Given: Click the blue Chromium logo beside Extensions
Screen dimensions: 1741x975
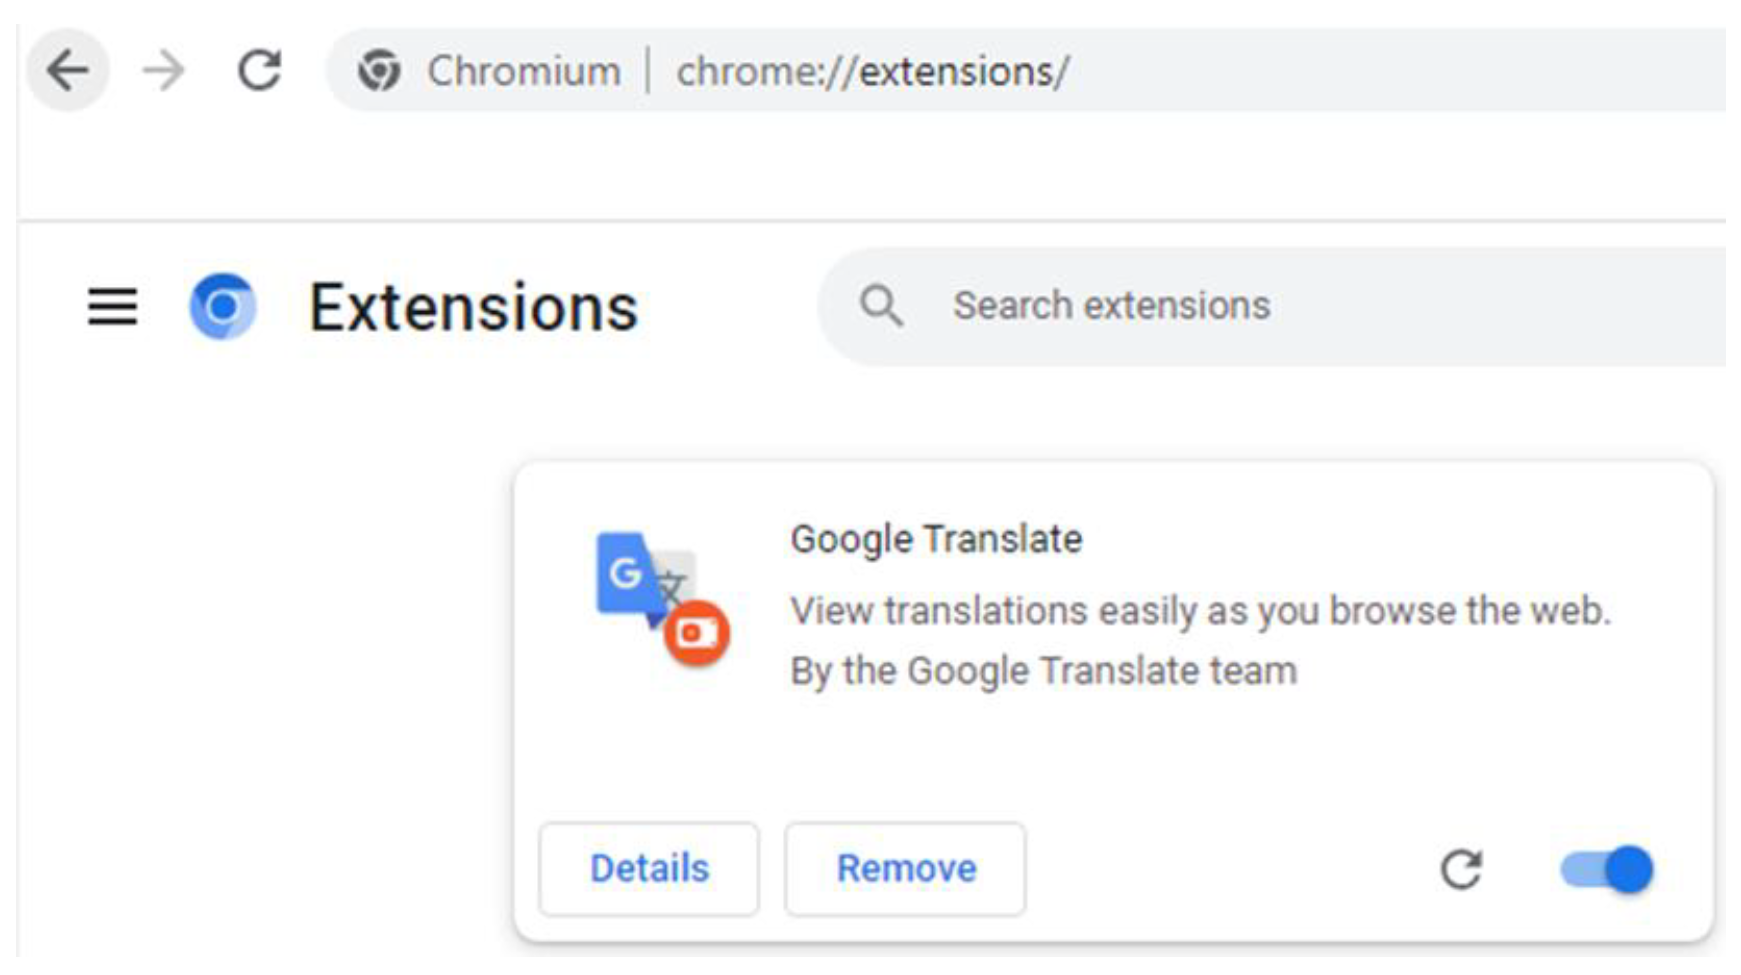Looking at the screenshot, I should (223, 306).
